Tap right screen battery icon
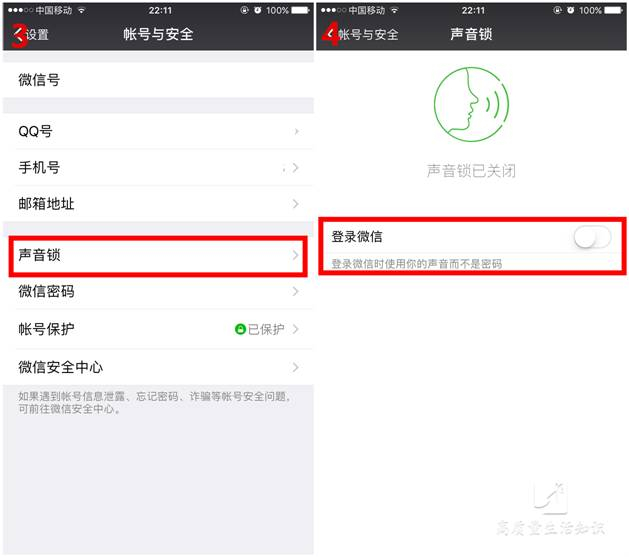This screenshot has width=629, height=557. tap(613, 10)
